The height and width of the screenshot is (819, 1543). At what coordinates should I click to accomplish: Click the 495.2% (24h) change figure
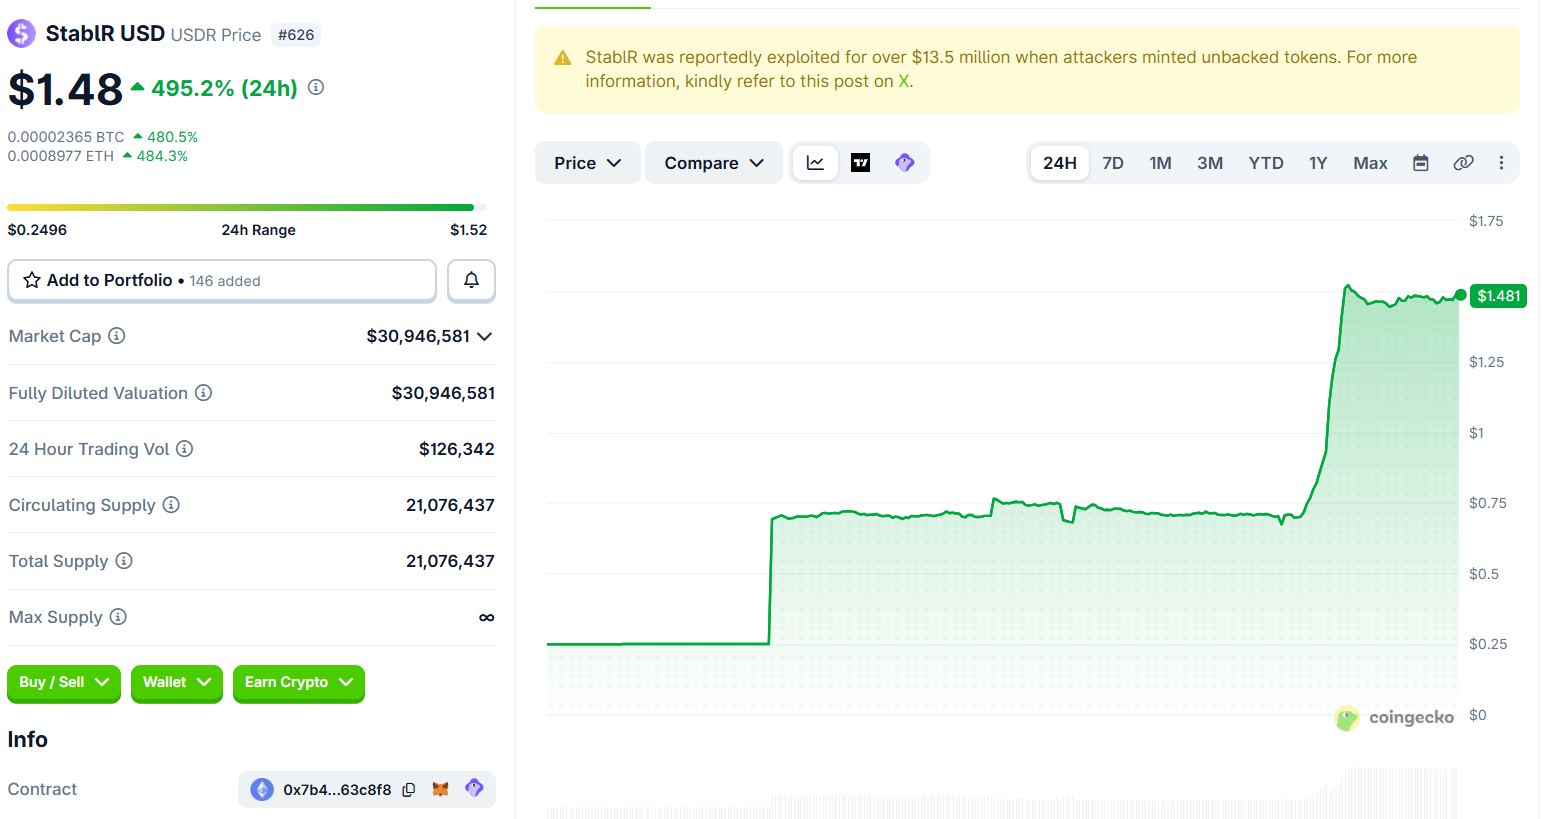[224, 88]
